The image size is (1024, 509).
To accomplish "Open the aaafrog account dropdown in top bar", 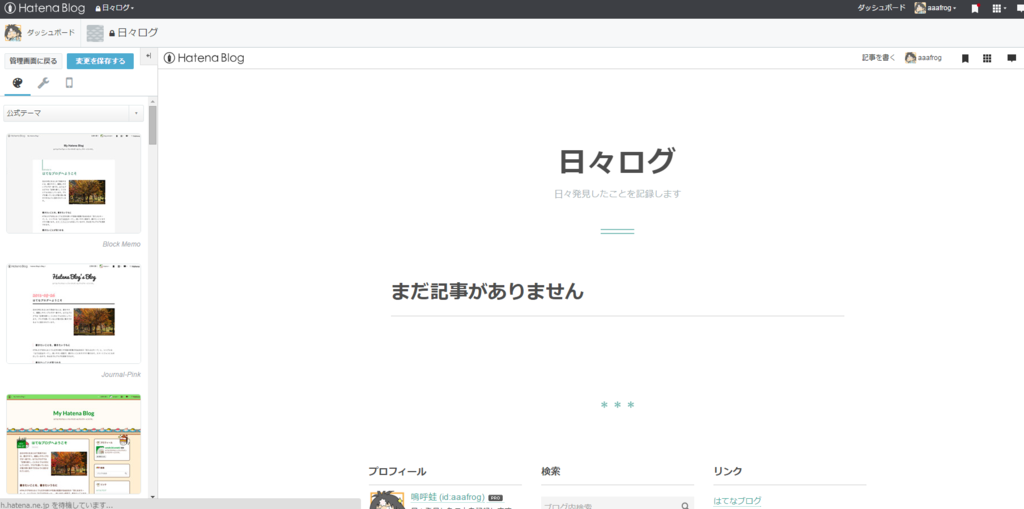I will [x=936, y=8].
